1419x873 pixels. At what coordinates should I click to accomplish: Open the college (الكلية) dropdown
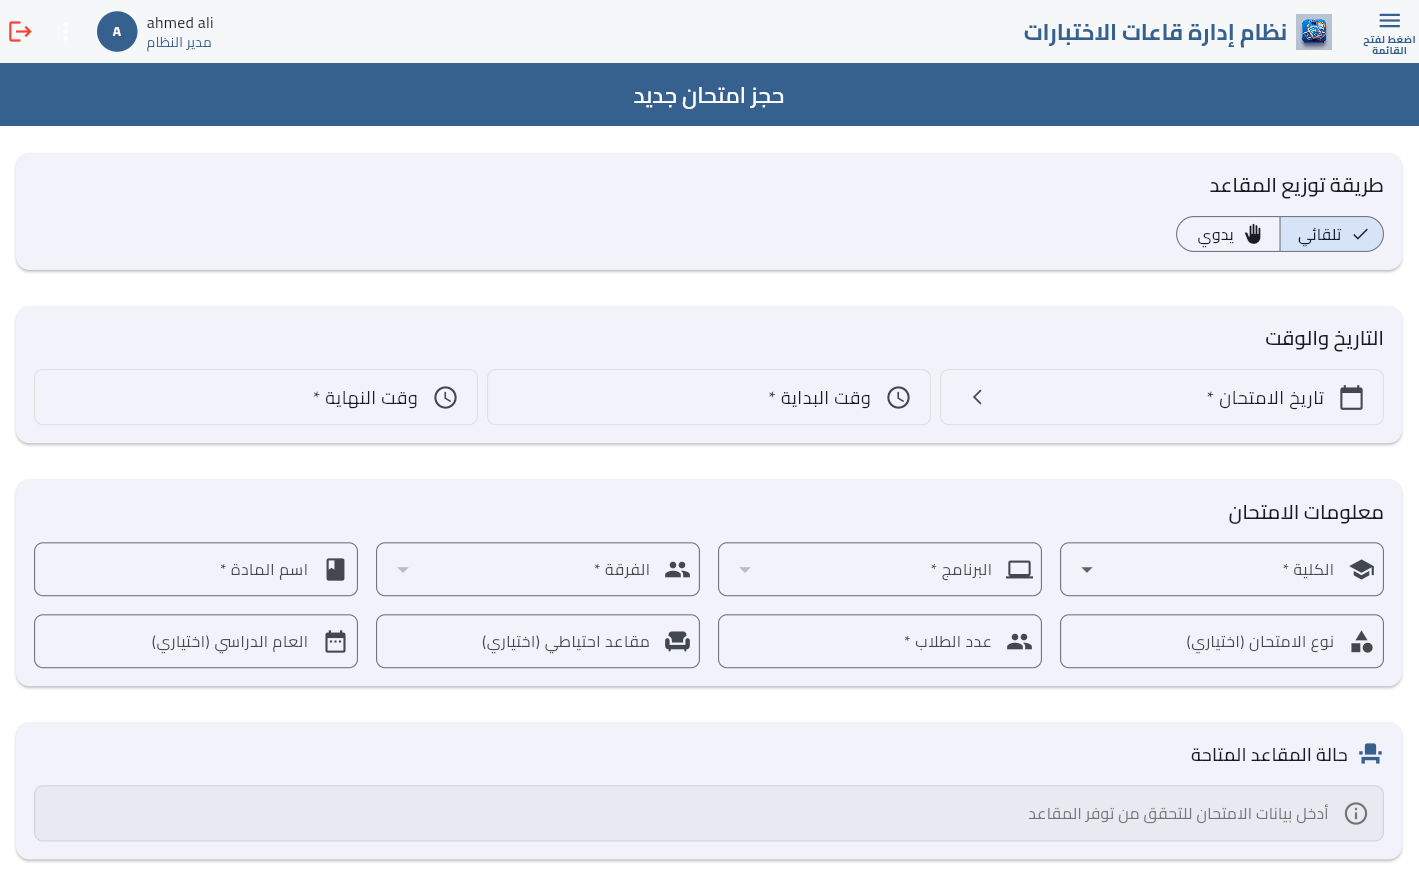1222,569
